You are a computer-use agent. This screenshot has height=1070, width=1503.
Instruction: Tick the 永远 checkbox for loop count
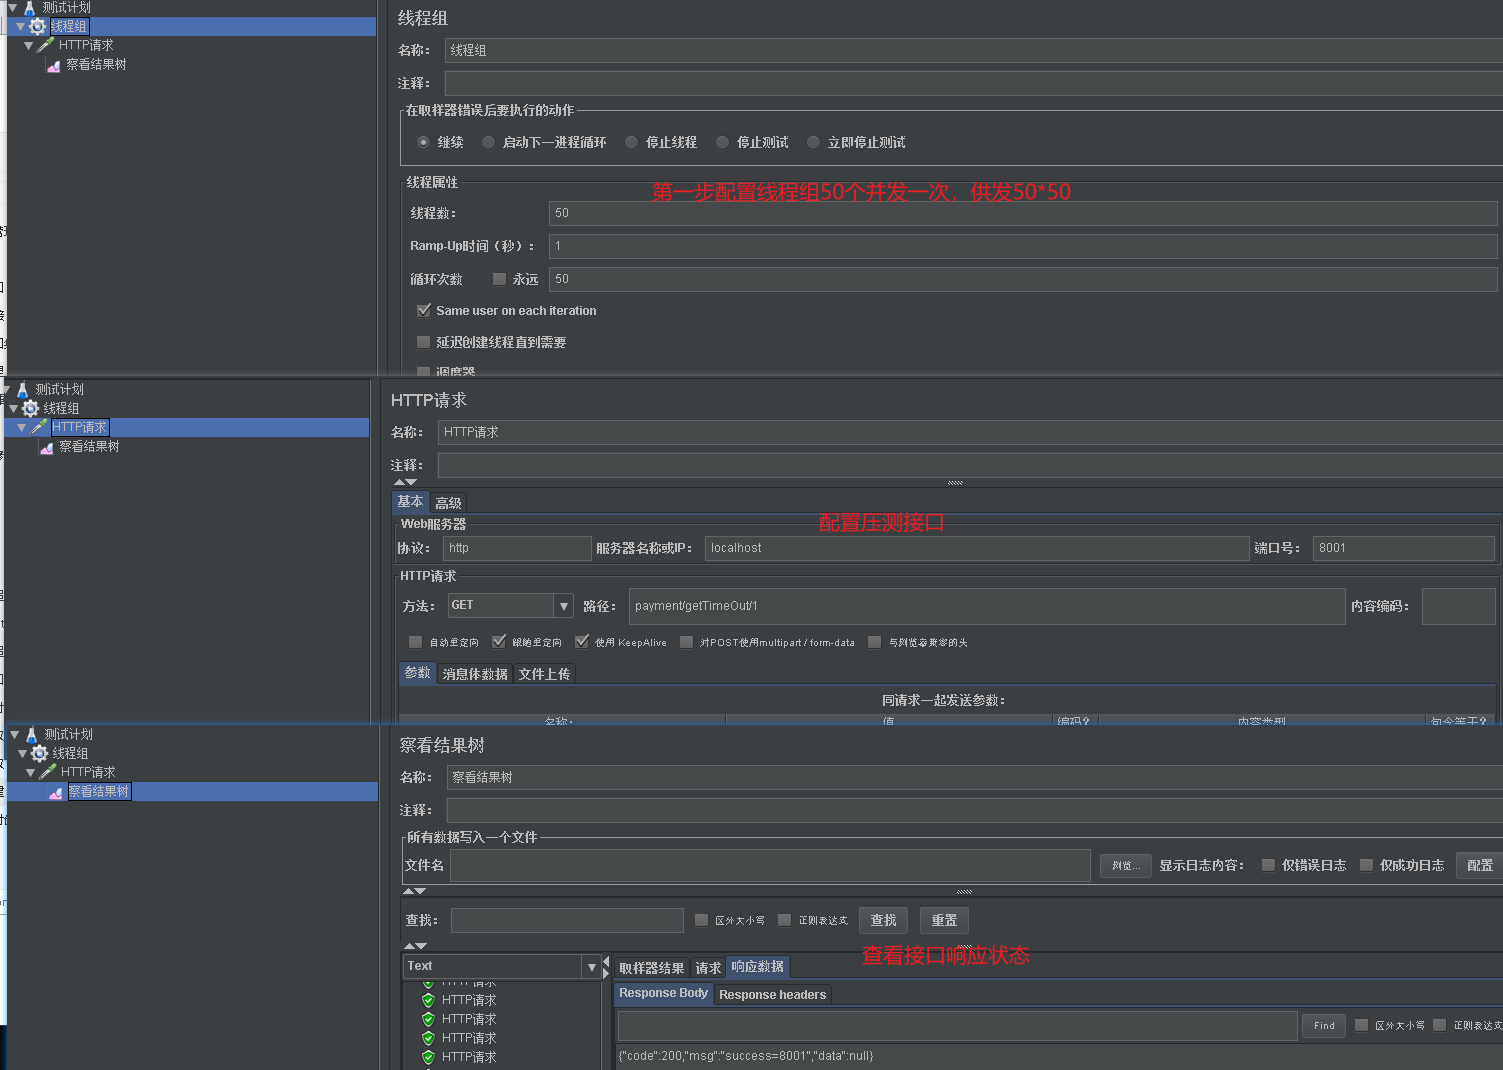(x=499, y=279)
